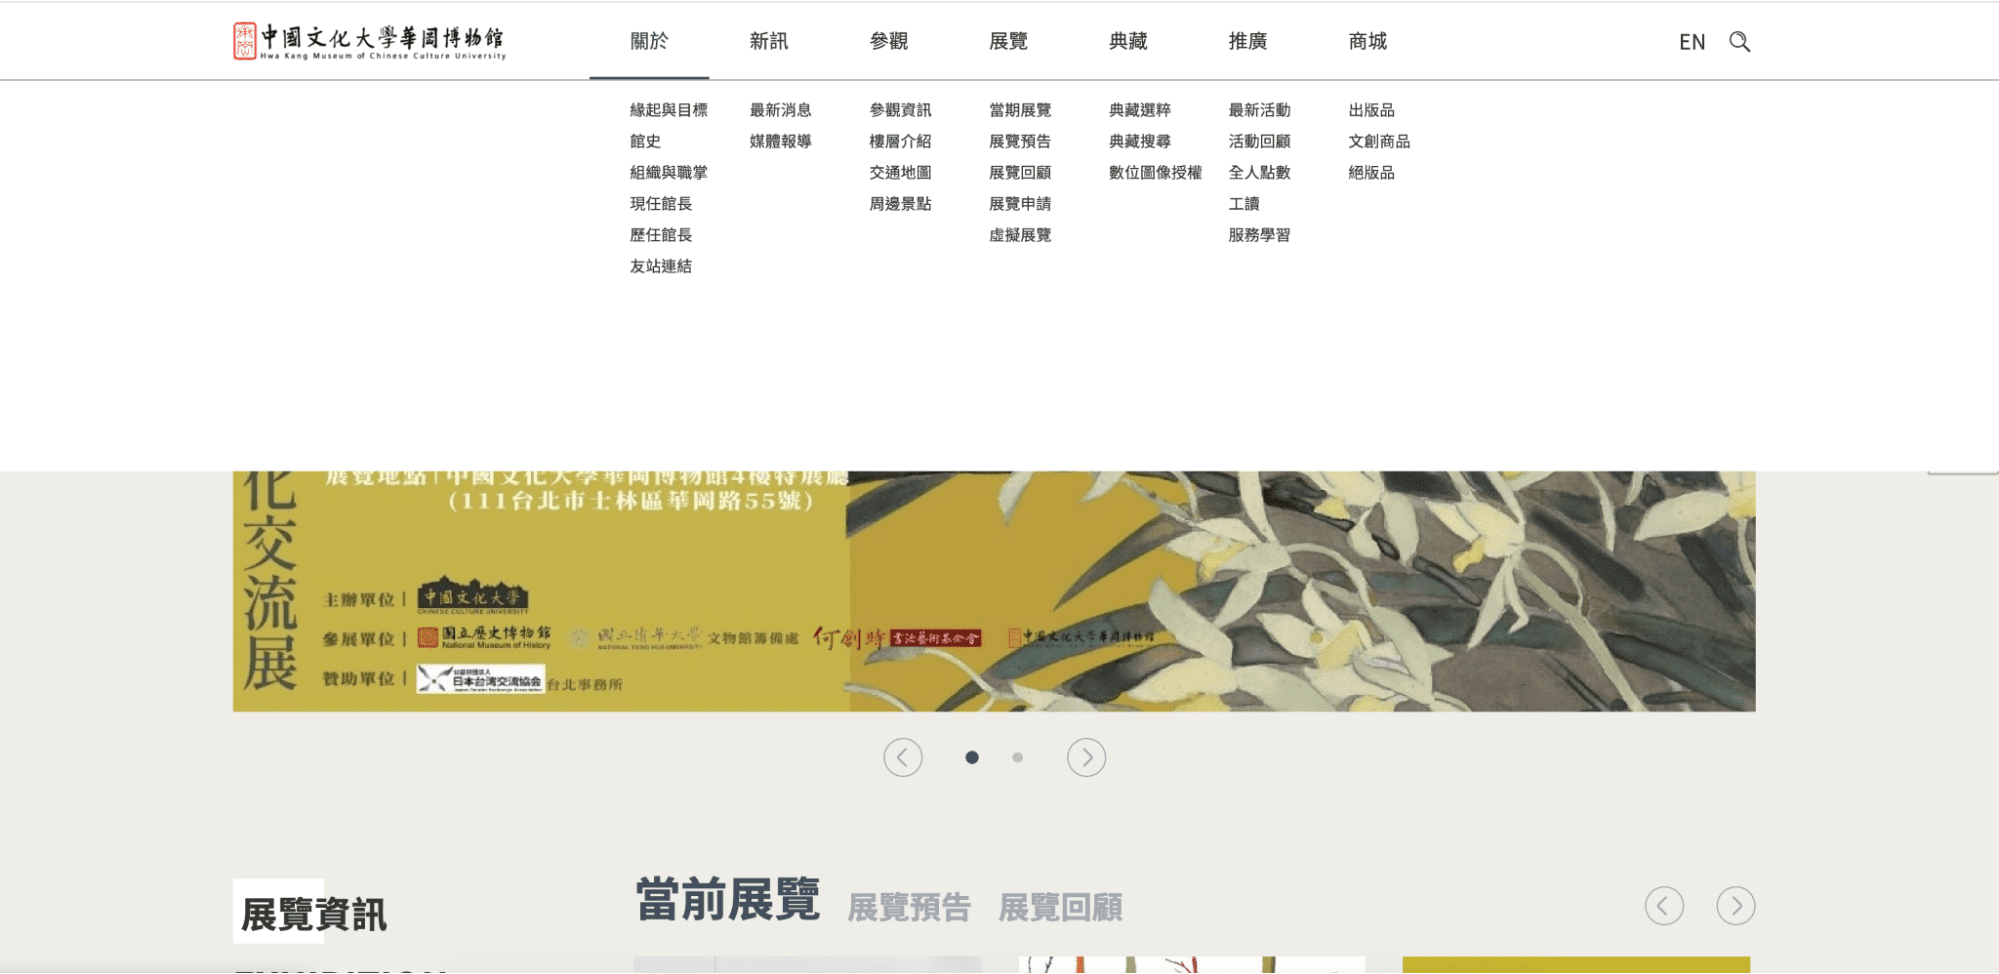Open 數位圖像授權 link
Image resolution: width=1999 pixels, height=974 pixels.
(1155, 172)
